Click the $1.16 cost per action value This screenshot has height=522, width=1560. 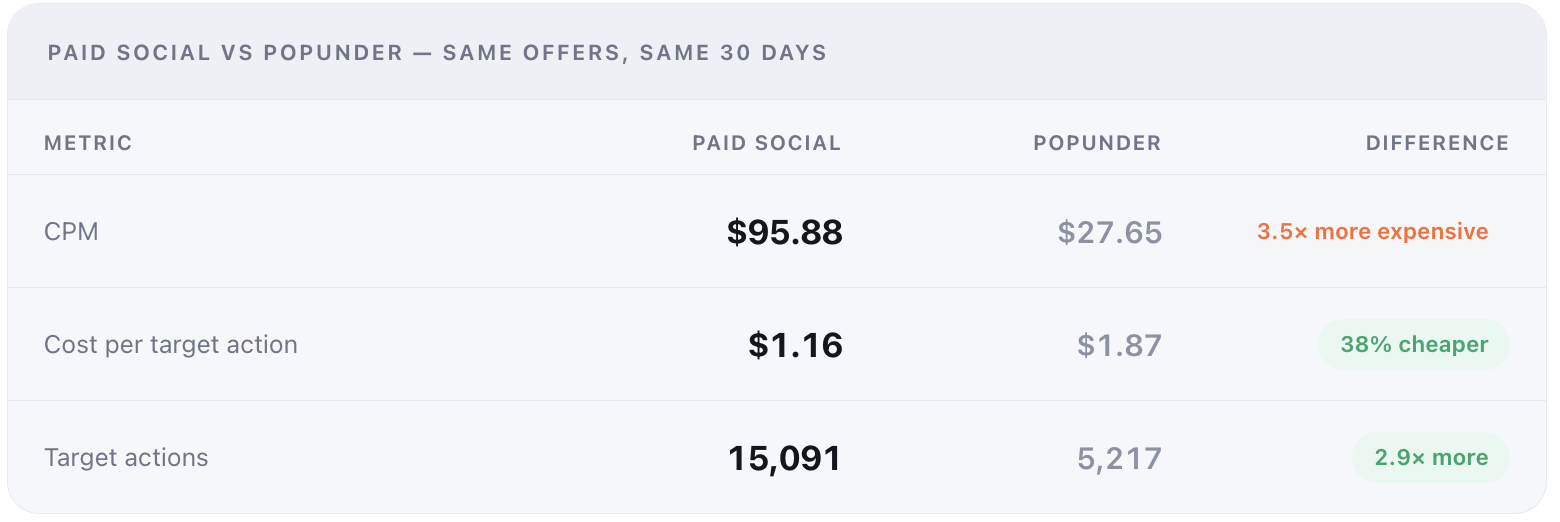pyautogui.click(x=796, y=345)
